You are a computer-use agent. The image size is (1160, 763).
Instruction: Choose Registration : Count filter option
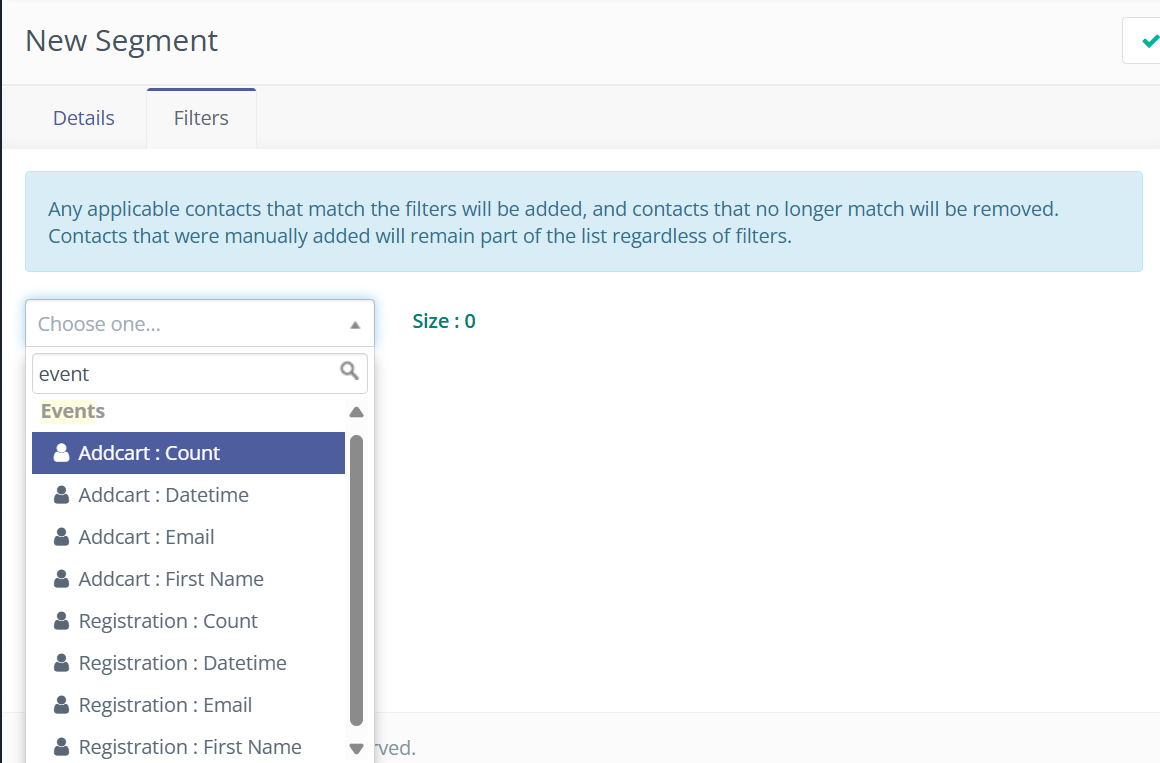(168, 621)
